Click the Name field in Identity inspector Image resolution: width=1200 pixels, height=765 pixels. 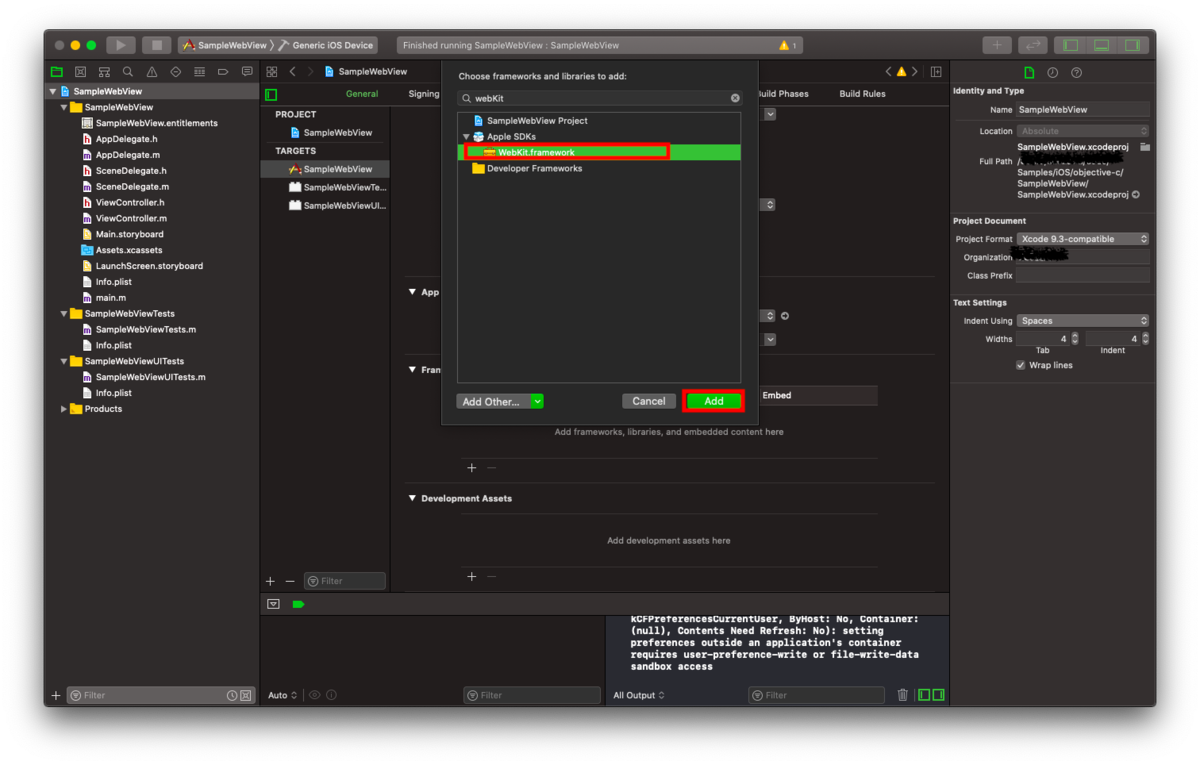tap(1083, 110)
